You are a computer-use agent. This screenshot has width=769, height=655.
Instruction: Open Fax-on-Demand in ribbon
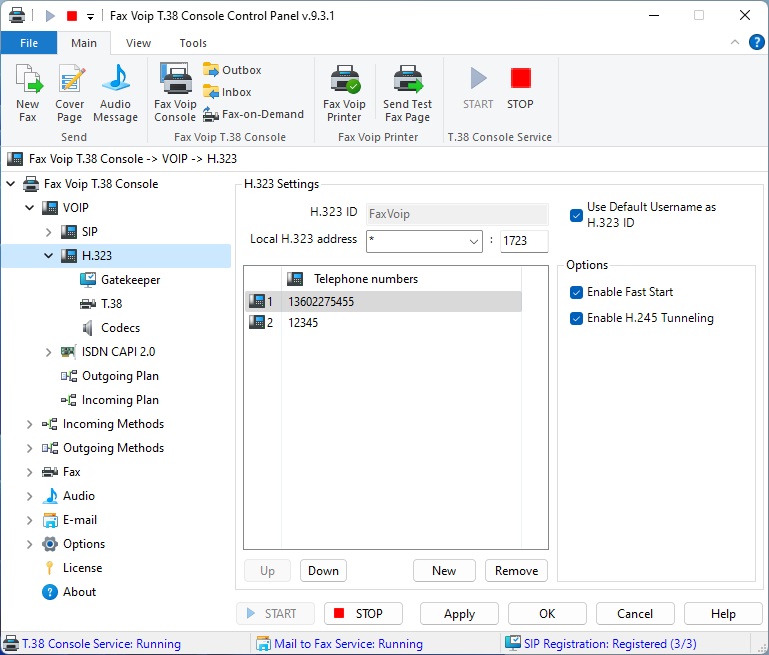click(x=253, y=114)
